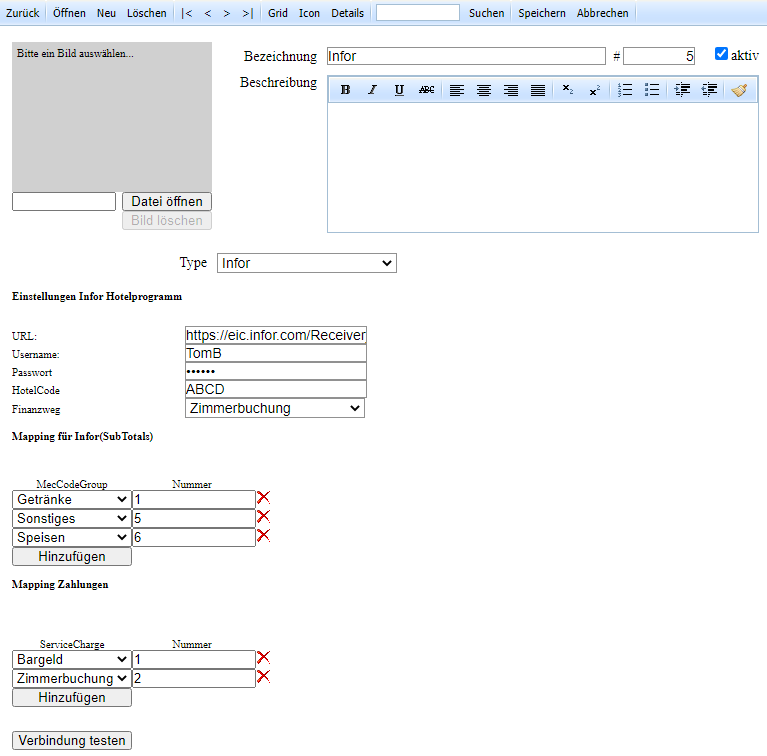Screen dimensions: 767x756
Task: Align description text right
Action: click(x=511, y=90)
